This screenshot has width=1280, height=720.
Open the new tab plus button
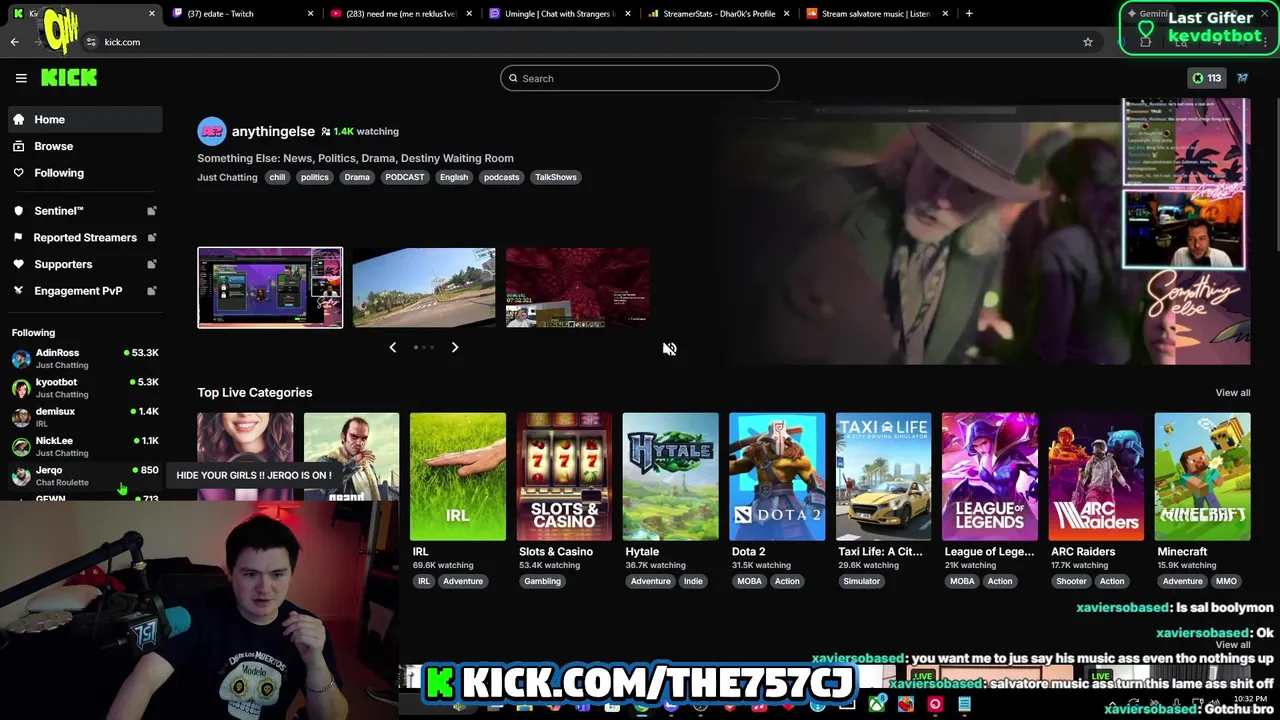(x=969, y=14)
